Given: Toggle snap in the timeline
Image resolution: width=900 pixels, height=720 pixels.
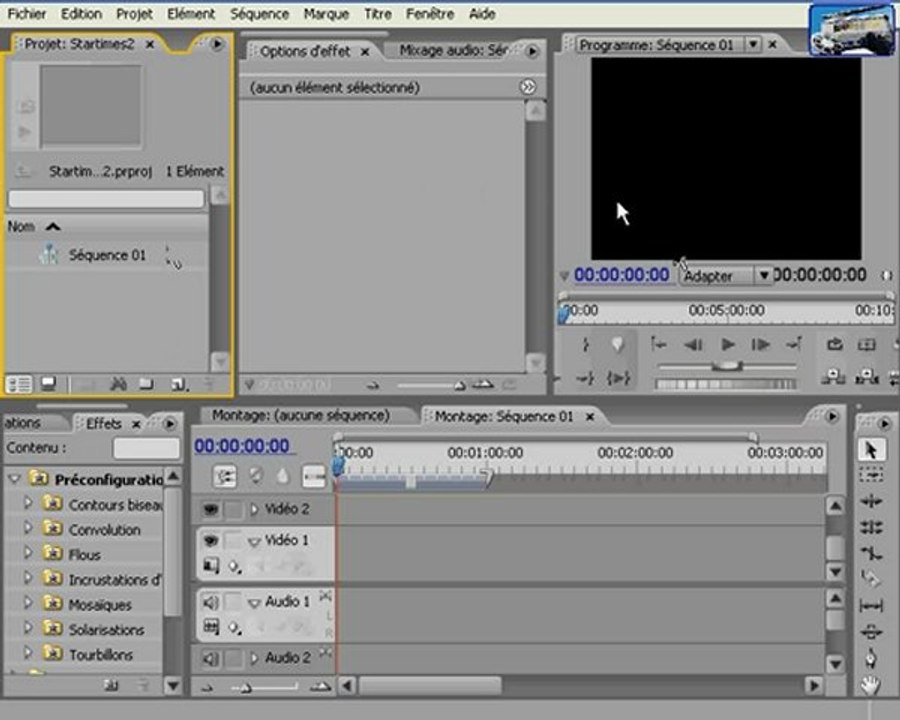Looking at the screenshot, I should pos(224,477).
